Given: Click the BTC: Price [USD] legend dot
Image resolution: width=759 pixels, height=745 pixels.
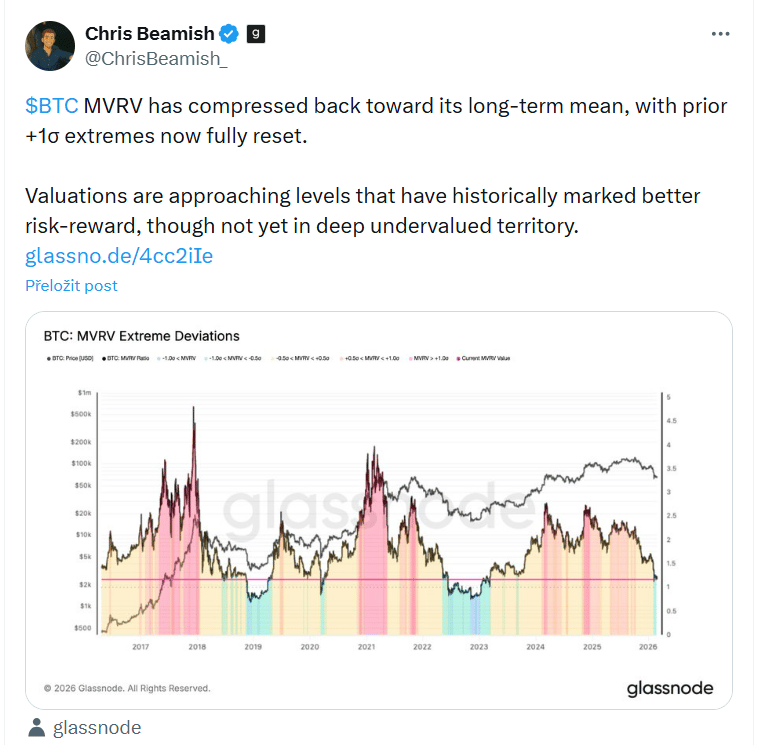Looking at the screenshot, I should pos(47,357).
